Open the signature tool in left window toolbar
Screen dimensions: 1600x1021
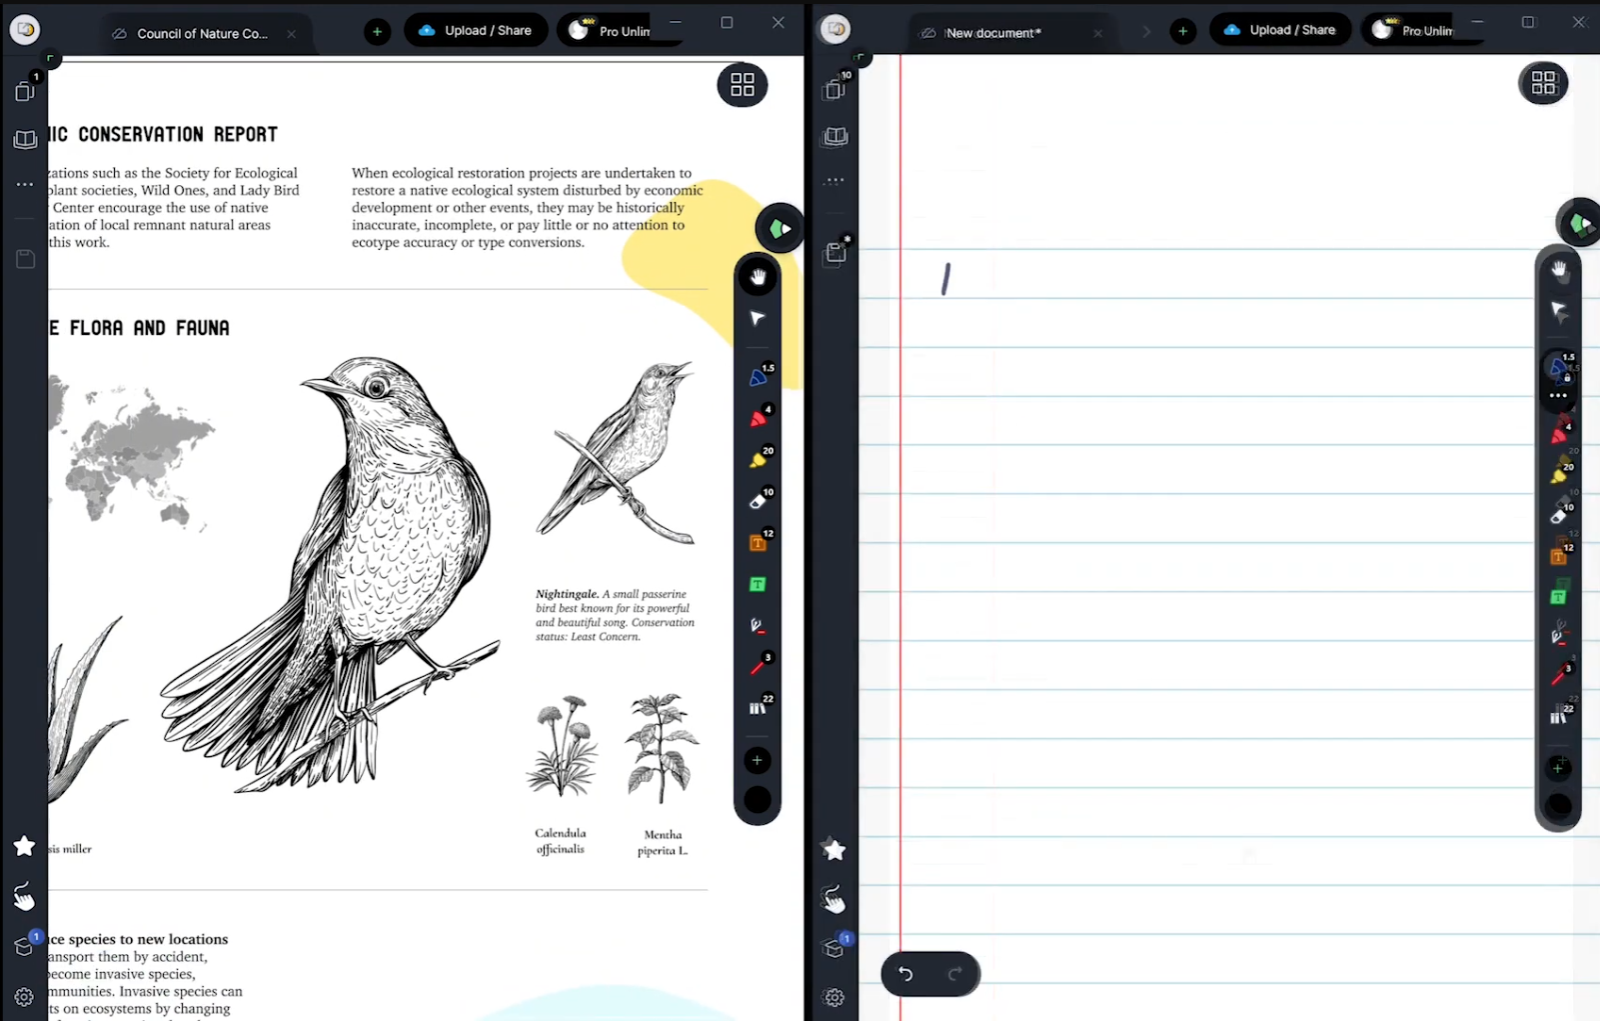tap(758, 626)
